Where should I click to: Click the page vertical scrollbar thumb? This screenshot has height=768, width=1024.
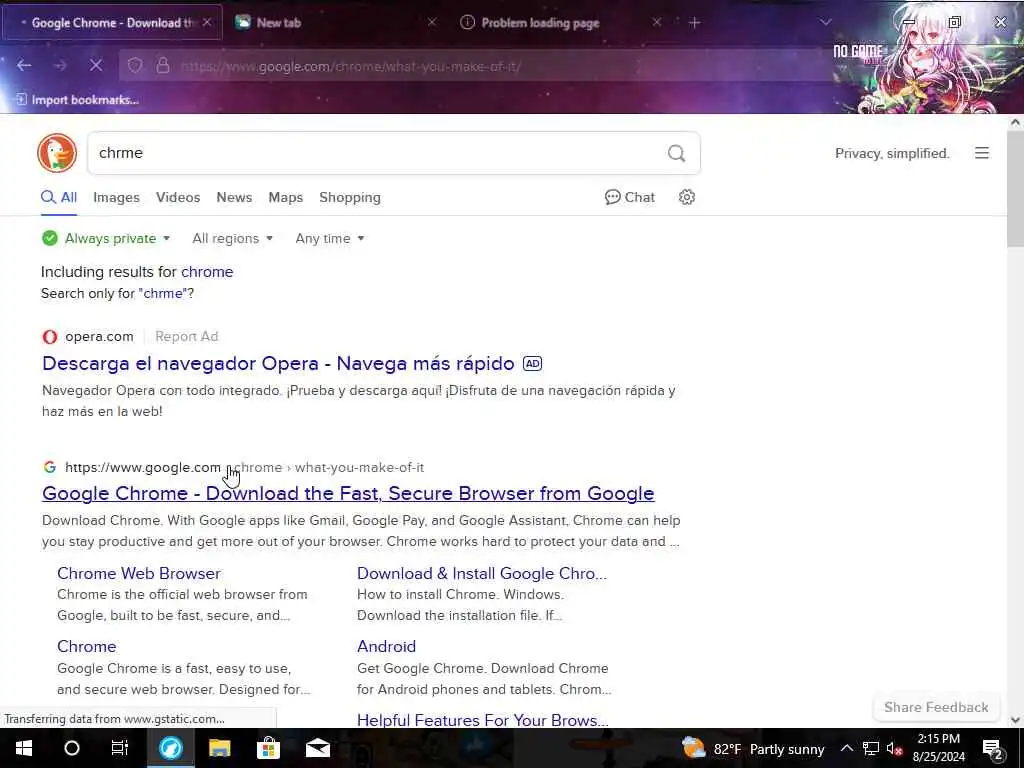1016,189
